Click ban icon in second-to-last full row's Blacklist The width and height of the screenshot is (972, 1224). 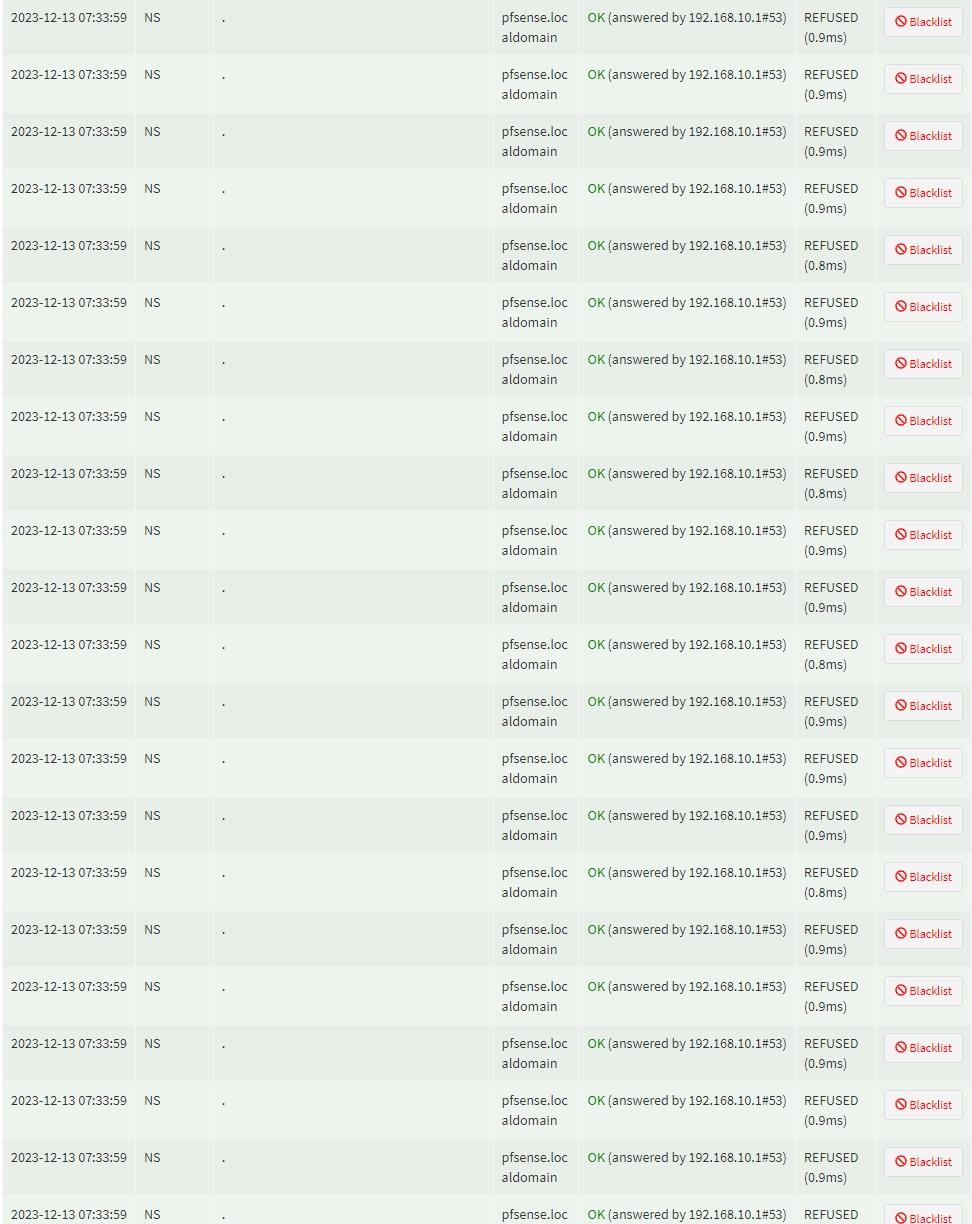coord(900,1104)
